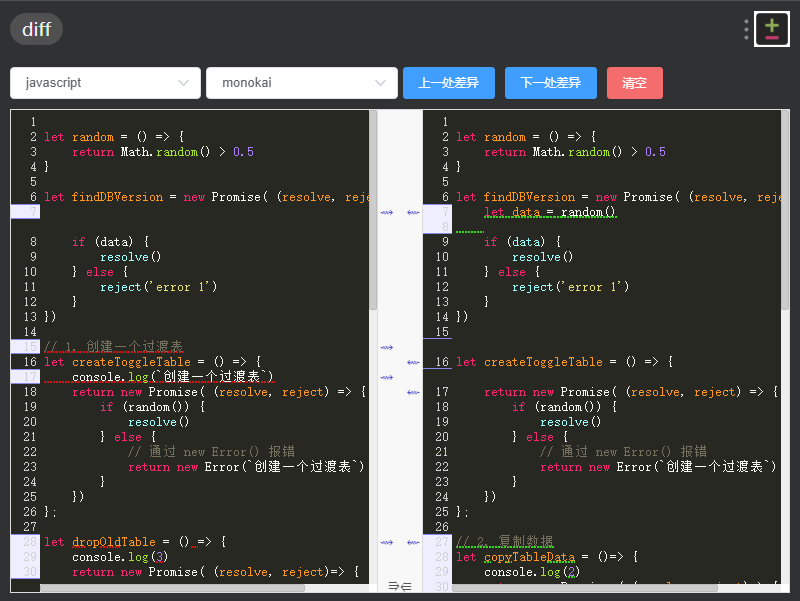Push left line 15 comment to the right

[x=387, y=347]
